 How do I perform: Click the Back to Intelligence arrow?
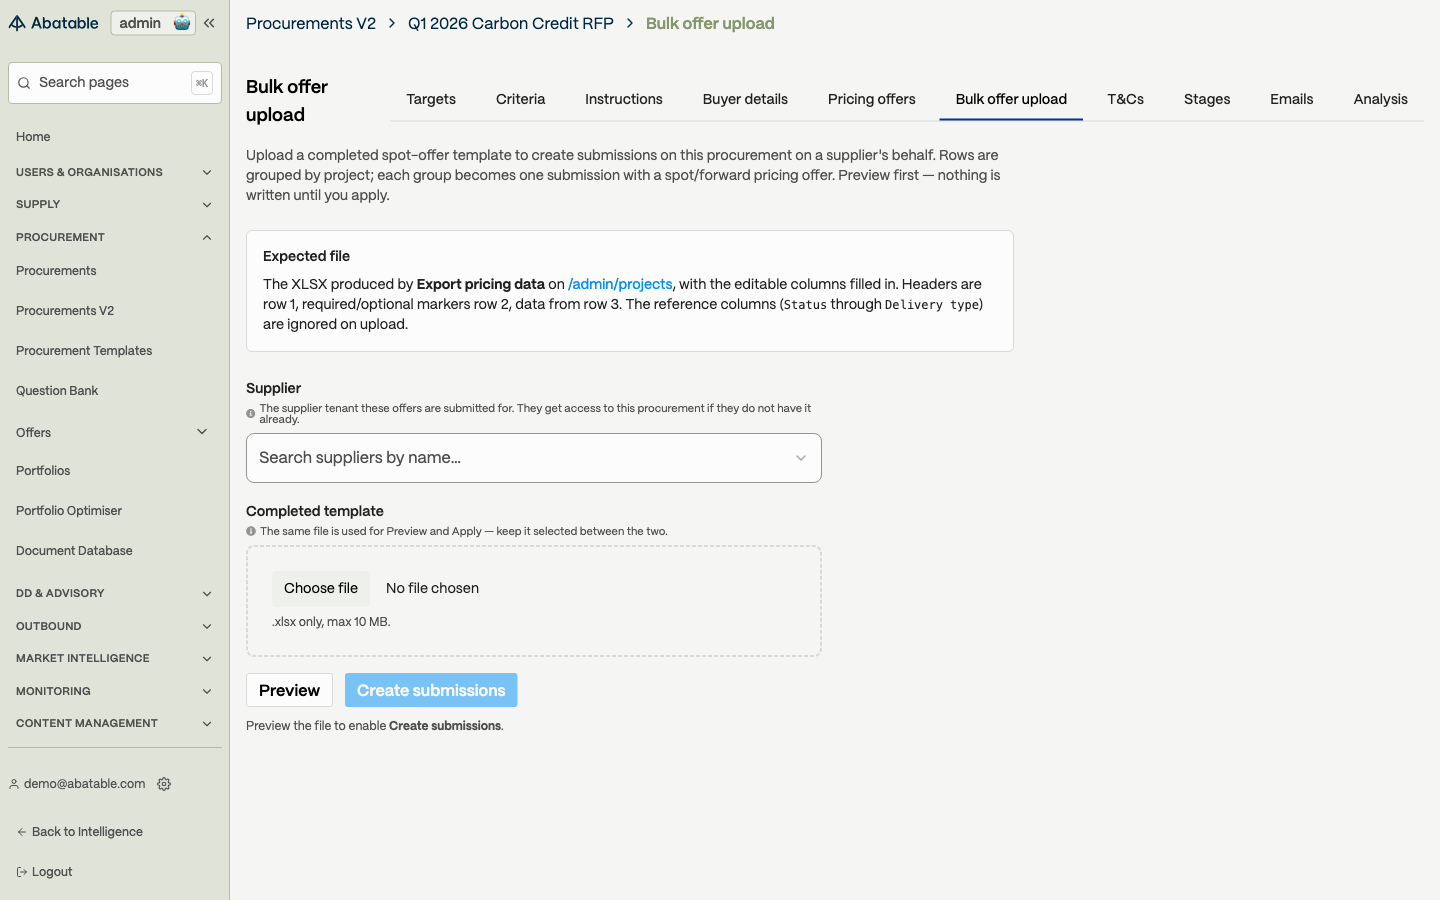pyautogui.click(x=21, y=832)
